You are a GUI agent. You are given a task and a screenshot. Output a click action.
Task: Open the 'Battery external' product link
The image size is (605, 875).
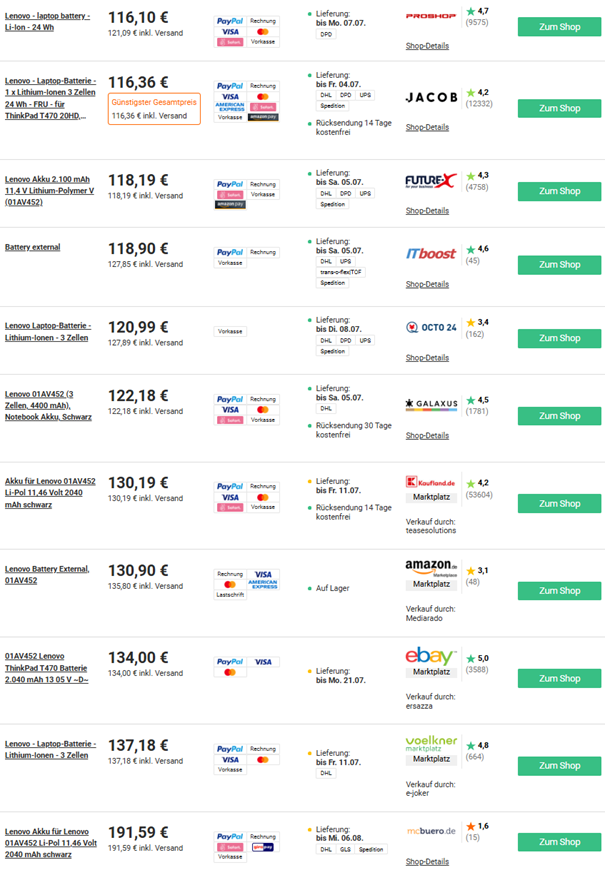tap(33, 247)
